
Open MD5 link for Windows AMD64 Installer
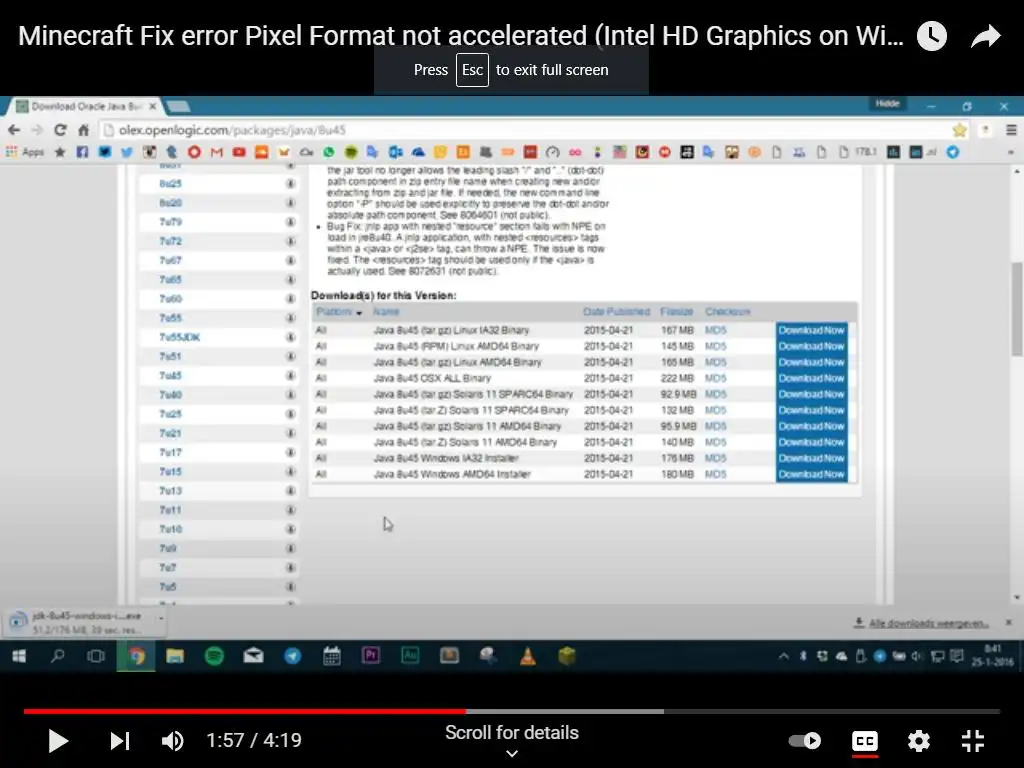[715, 475]
